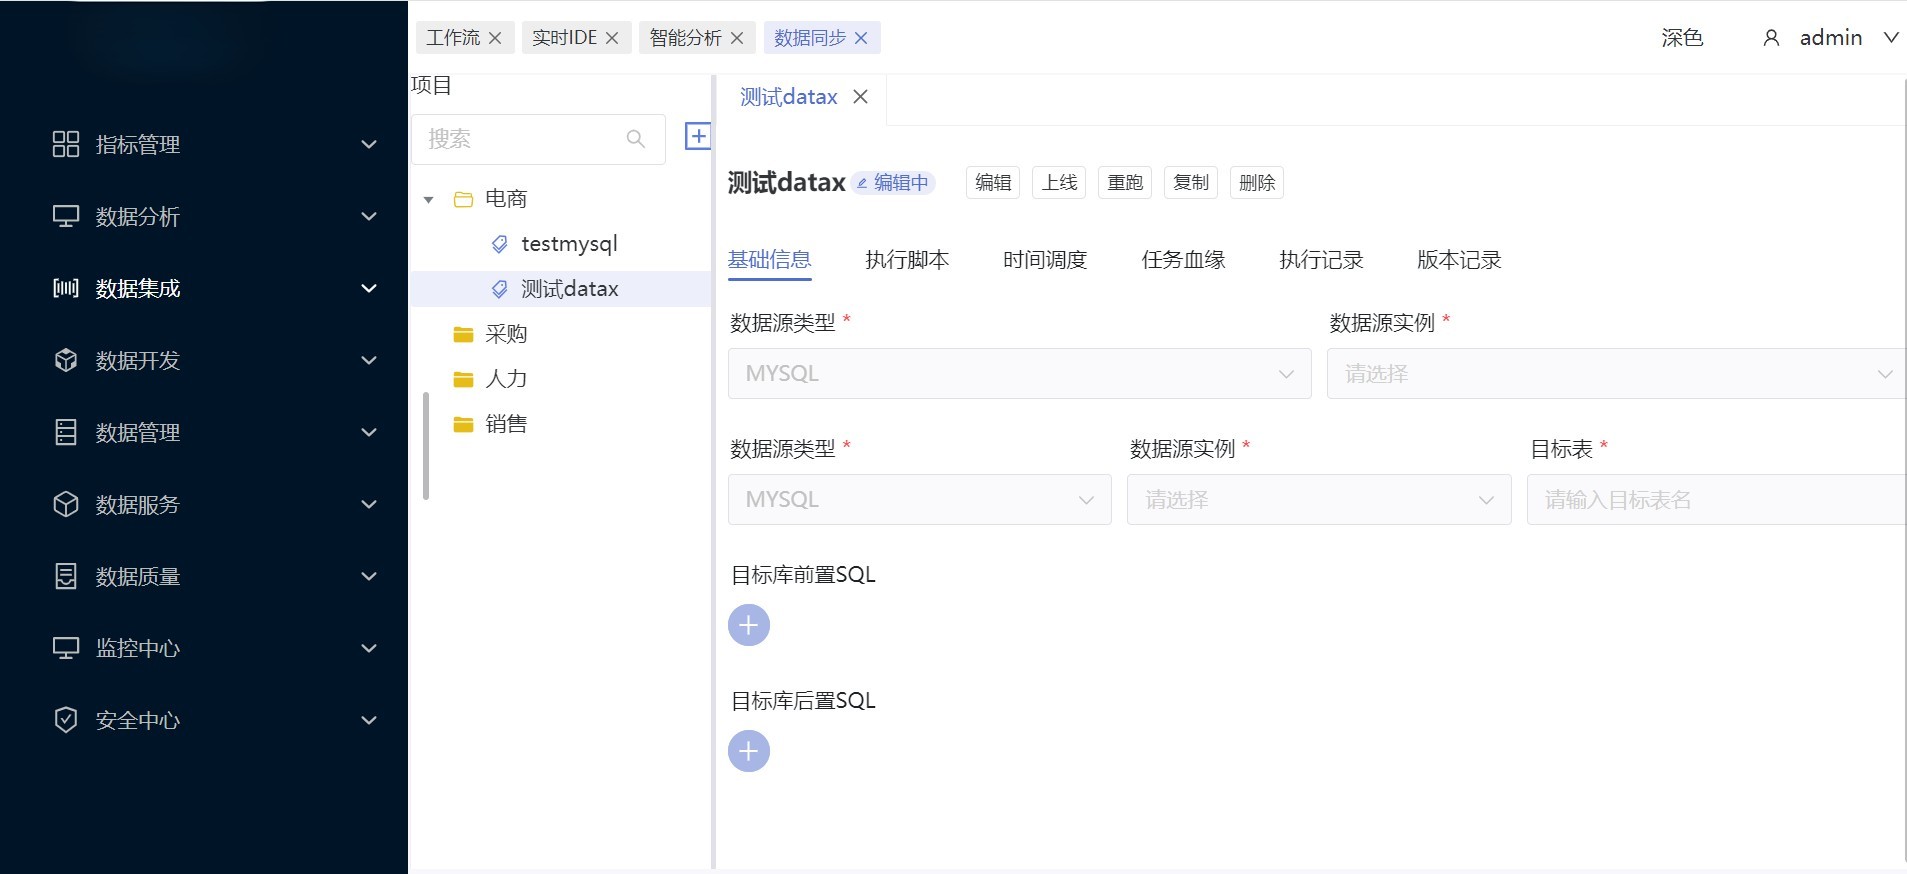The width and height of the screenshot is (1907, 874).
Task: Open the second 数据源类型 MYSQL dropdown
Action: tap(919, 500)
